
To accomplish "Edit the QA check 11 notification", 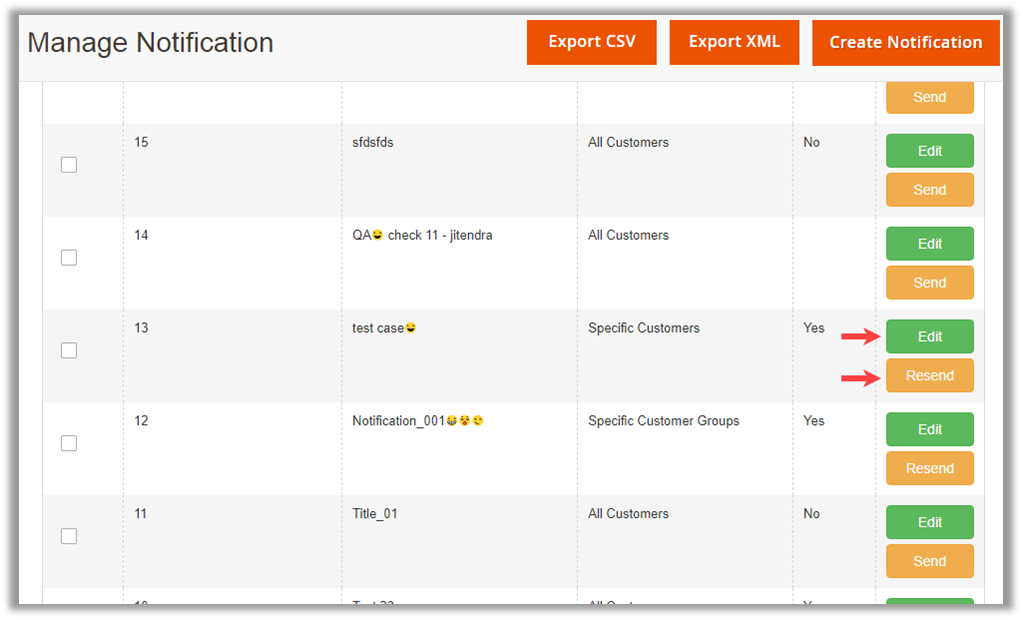I will coord(929,244).
